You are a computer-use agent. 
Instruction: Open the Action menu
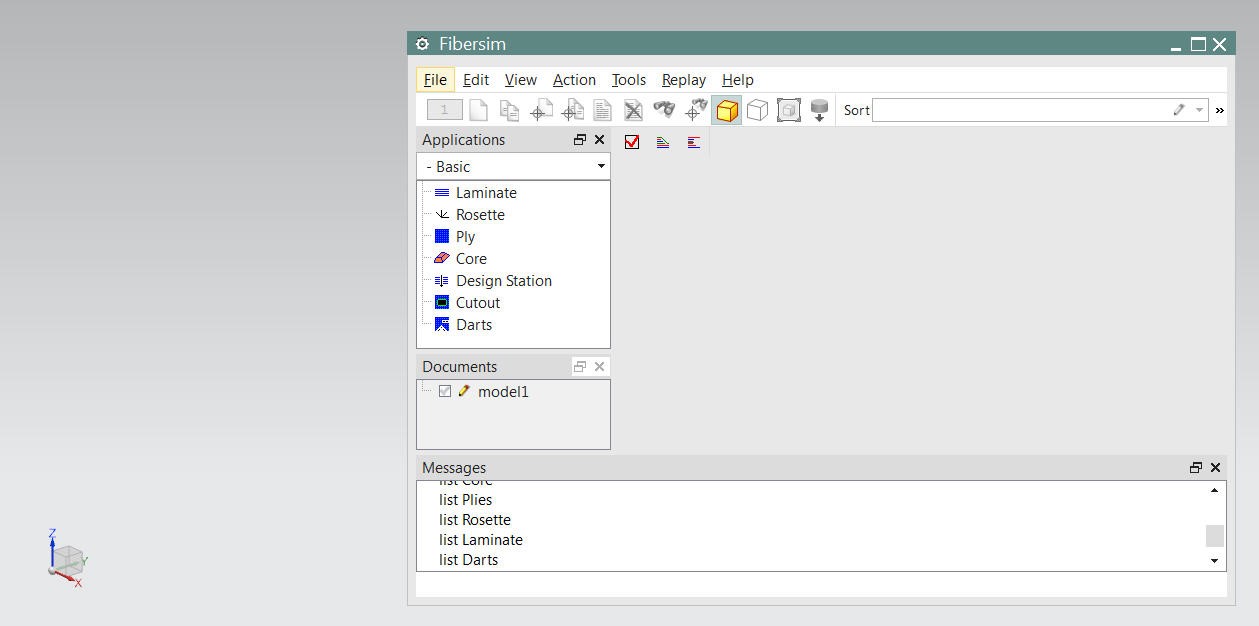(x=574, y=80)
